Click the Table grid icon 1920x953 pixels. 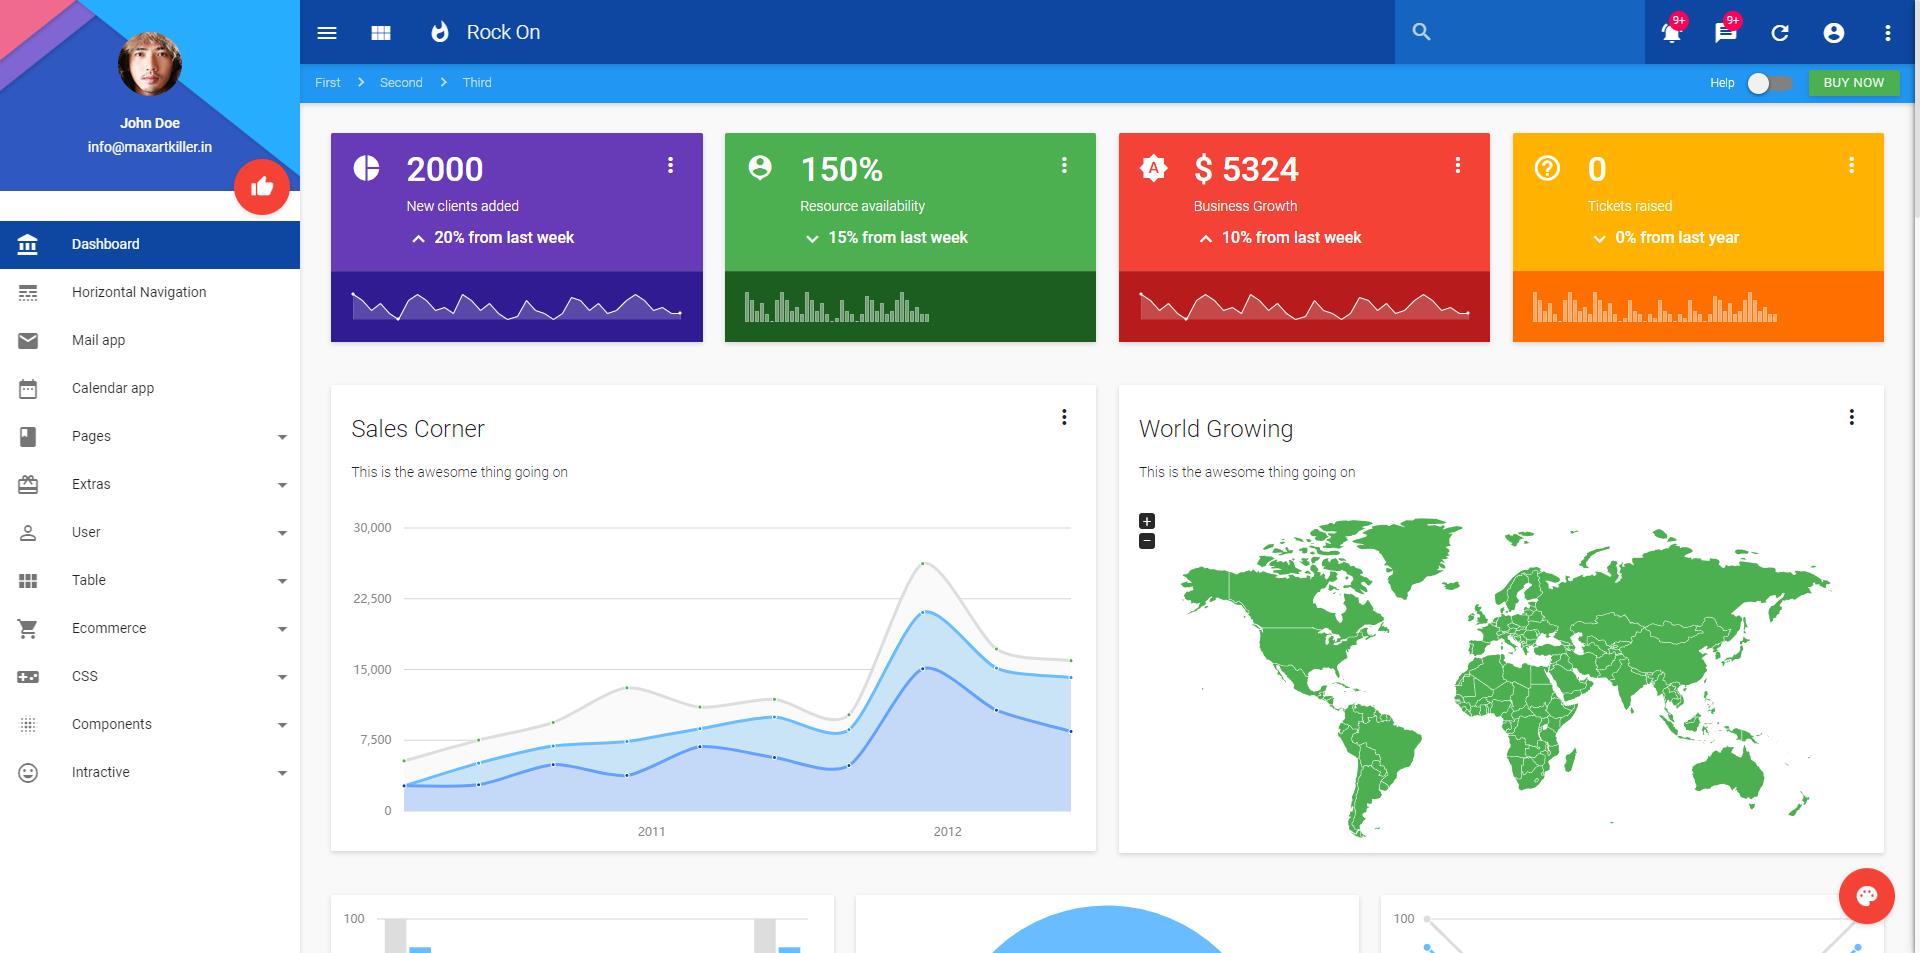point(28,580)
